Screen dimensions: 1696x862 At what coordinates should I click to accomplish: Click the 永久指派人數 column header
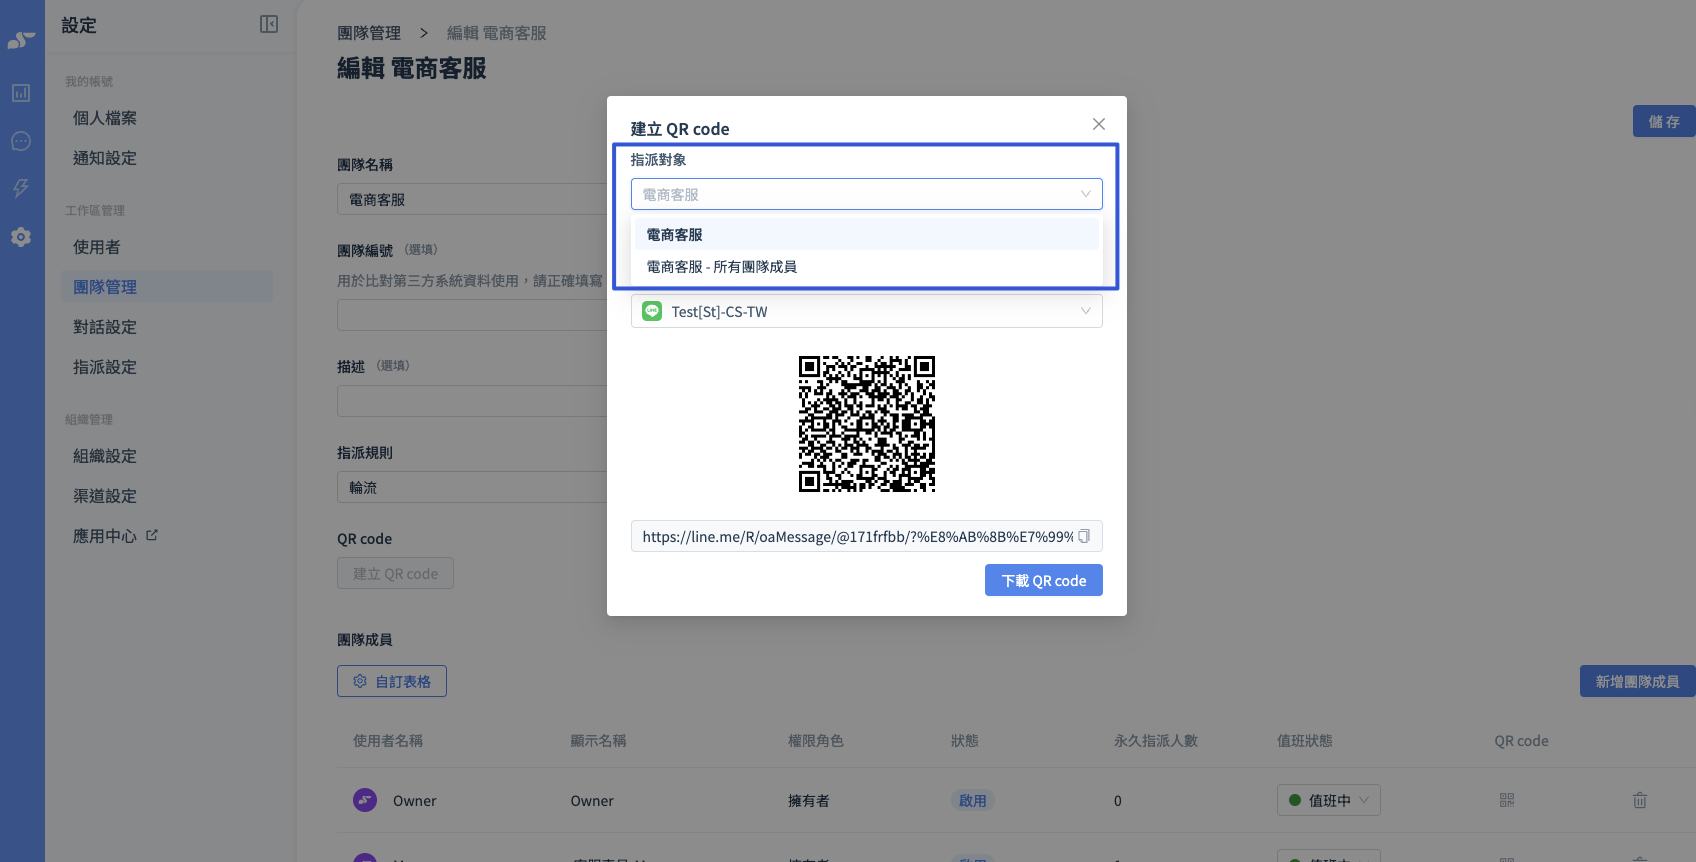point(1156,741)
